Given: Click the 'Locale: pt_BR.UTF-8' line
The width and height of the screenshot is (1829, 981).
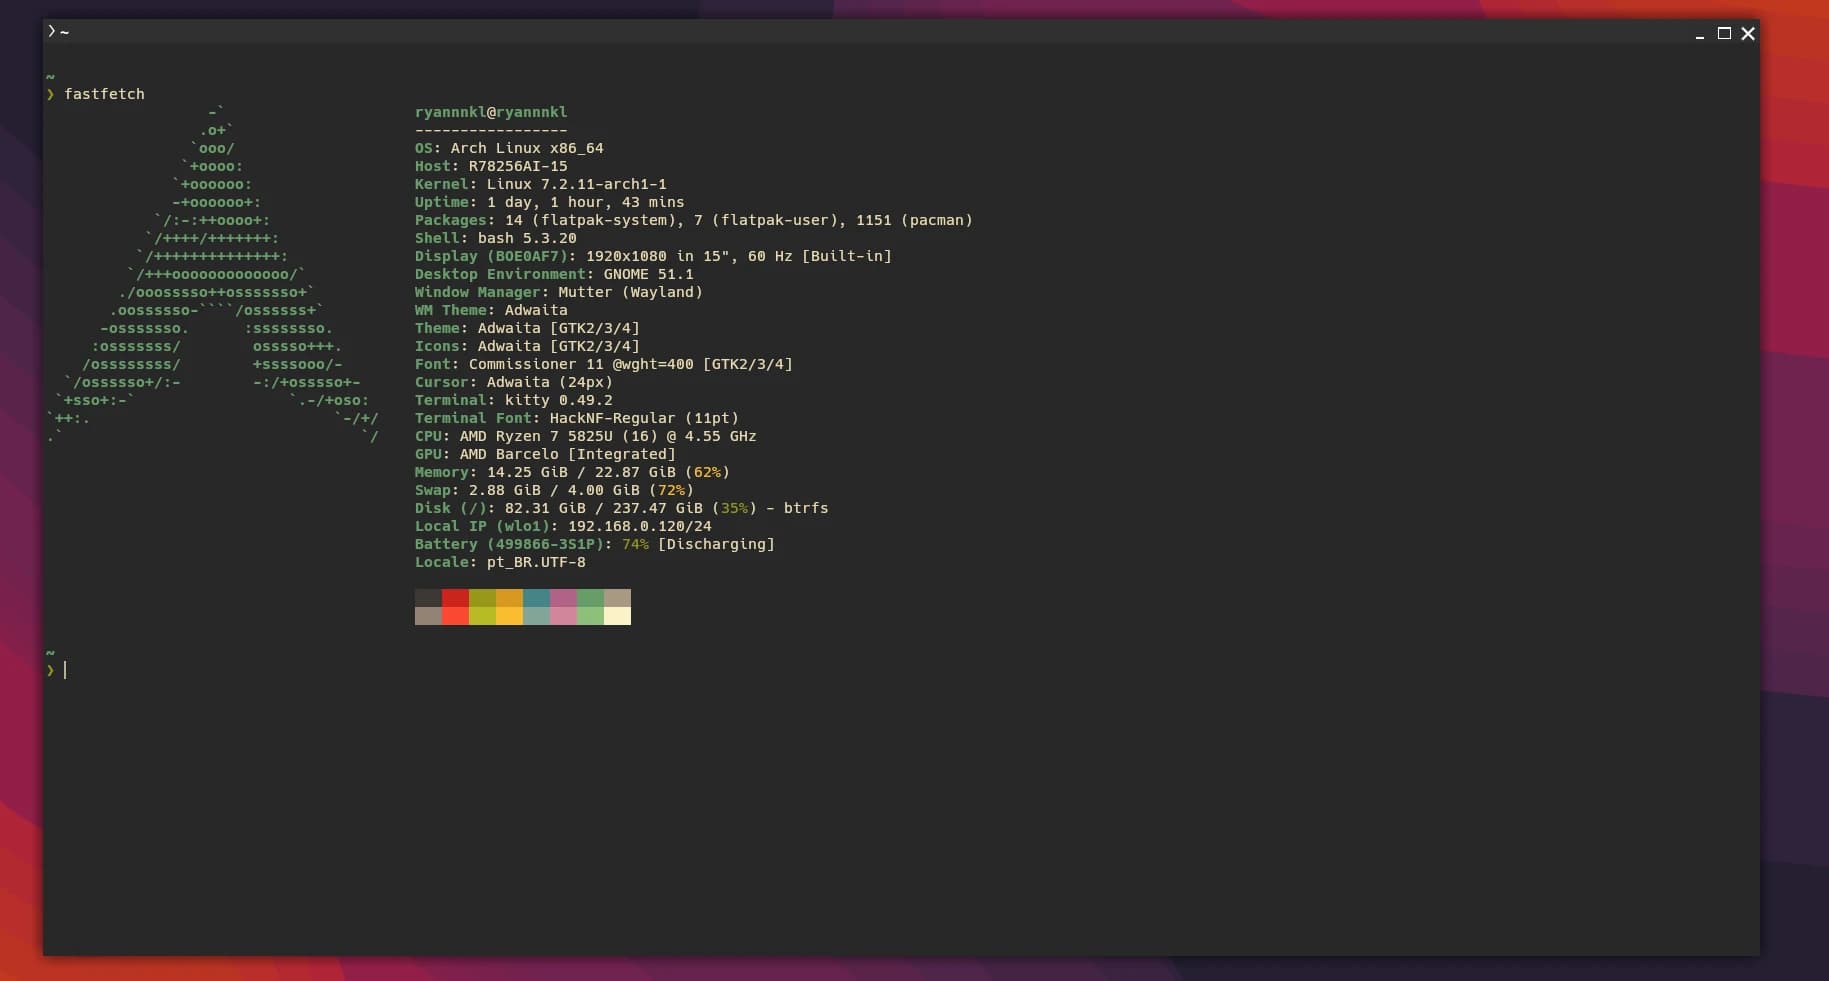Looking at the screenshot, I should pyautogui.click(x=500, y=562).
